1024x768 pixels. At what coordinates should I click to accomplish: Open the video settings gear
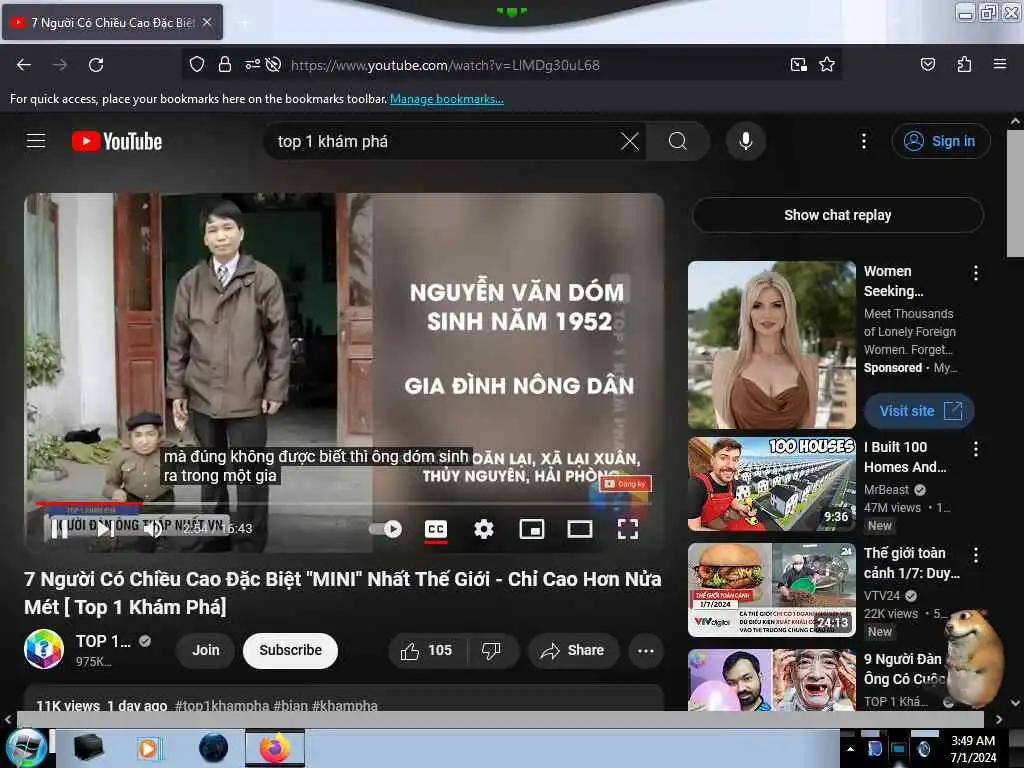(483, 528)
